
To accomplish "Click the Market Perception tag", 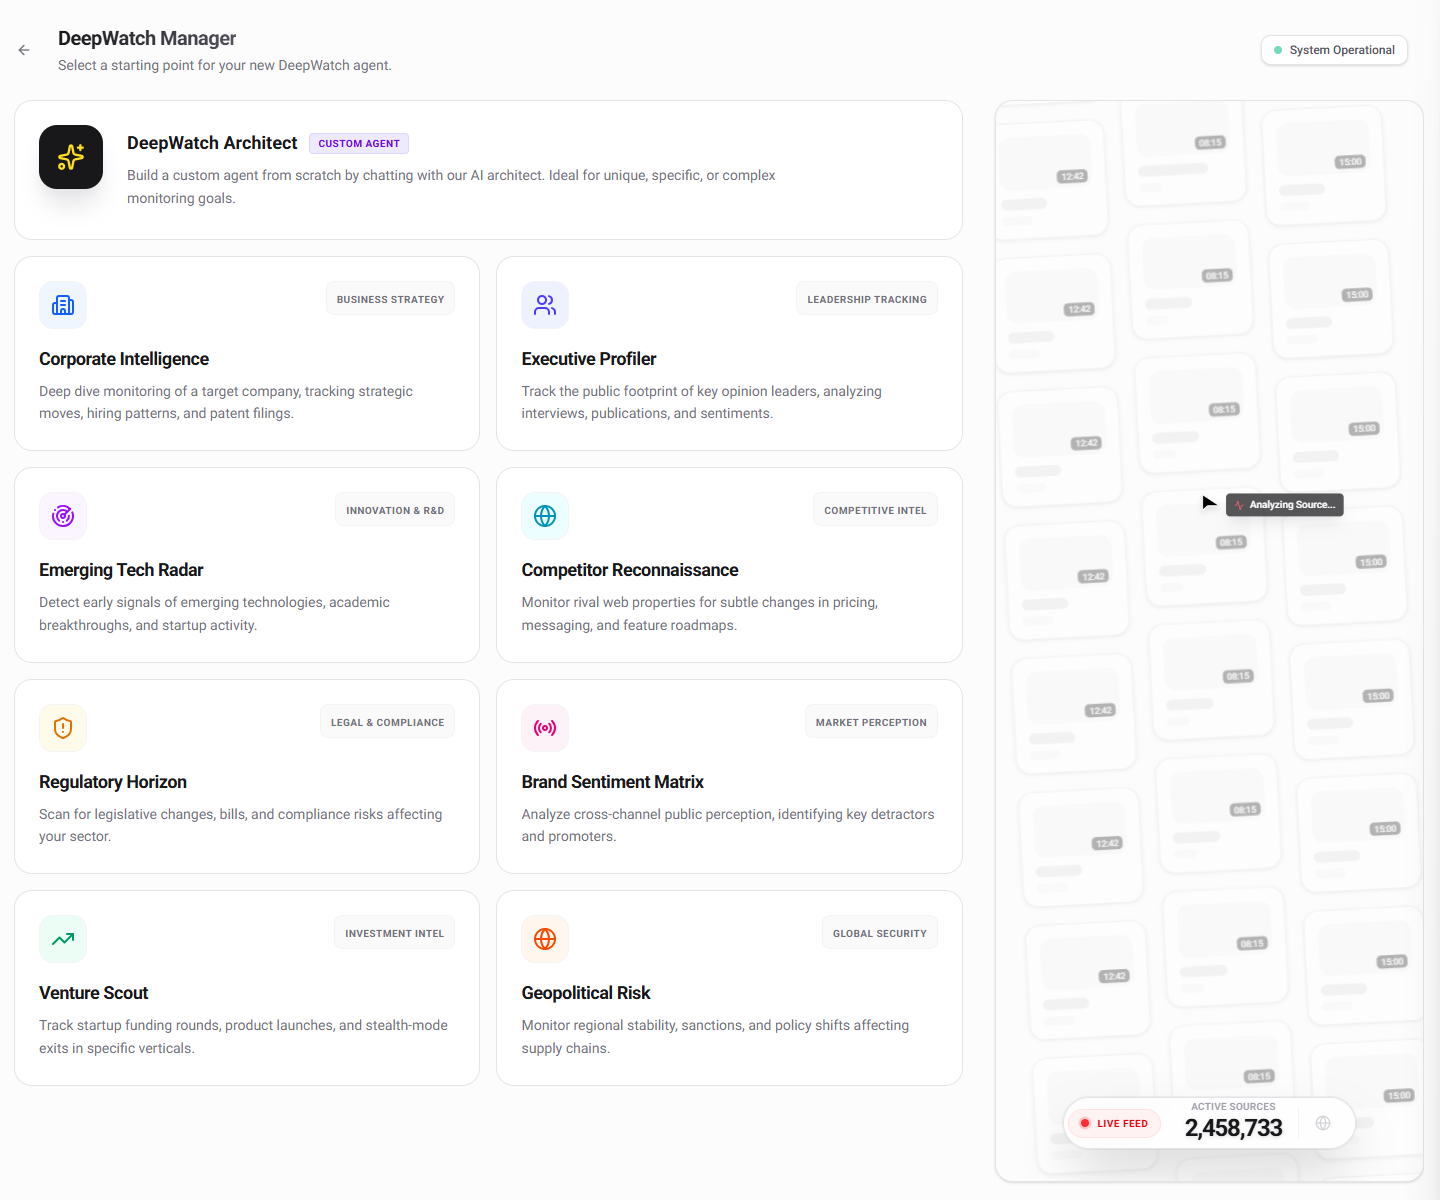I will 871,722.
